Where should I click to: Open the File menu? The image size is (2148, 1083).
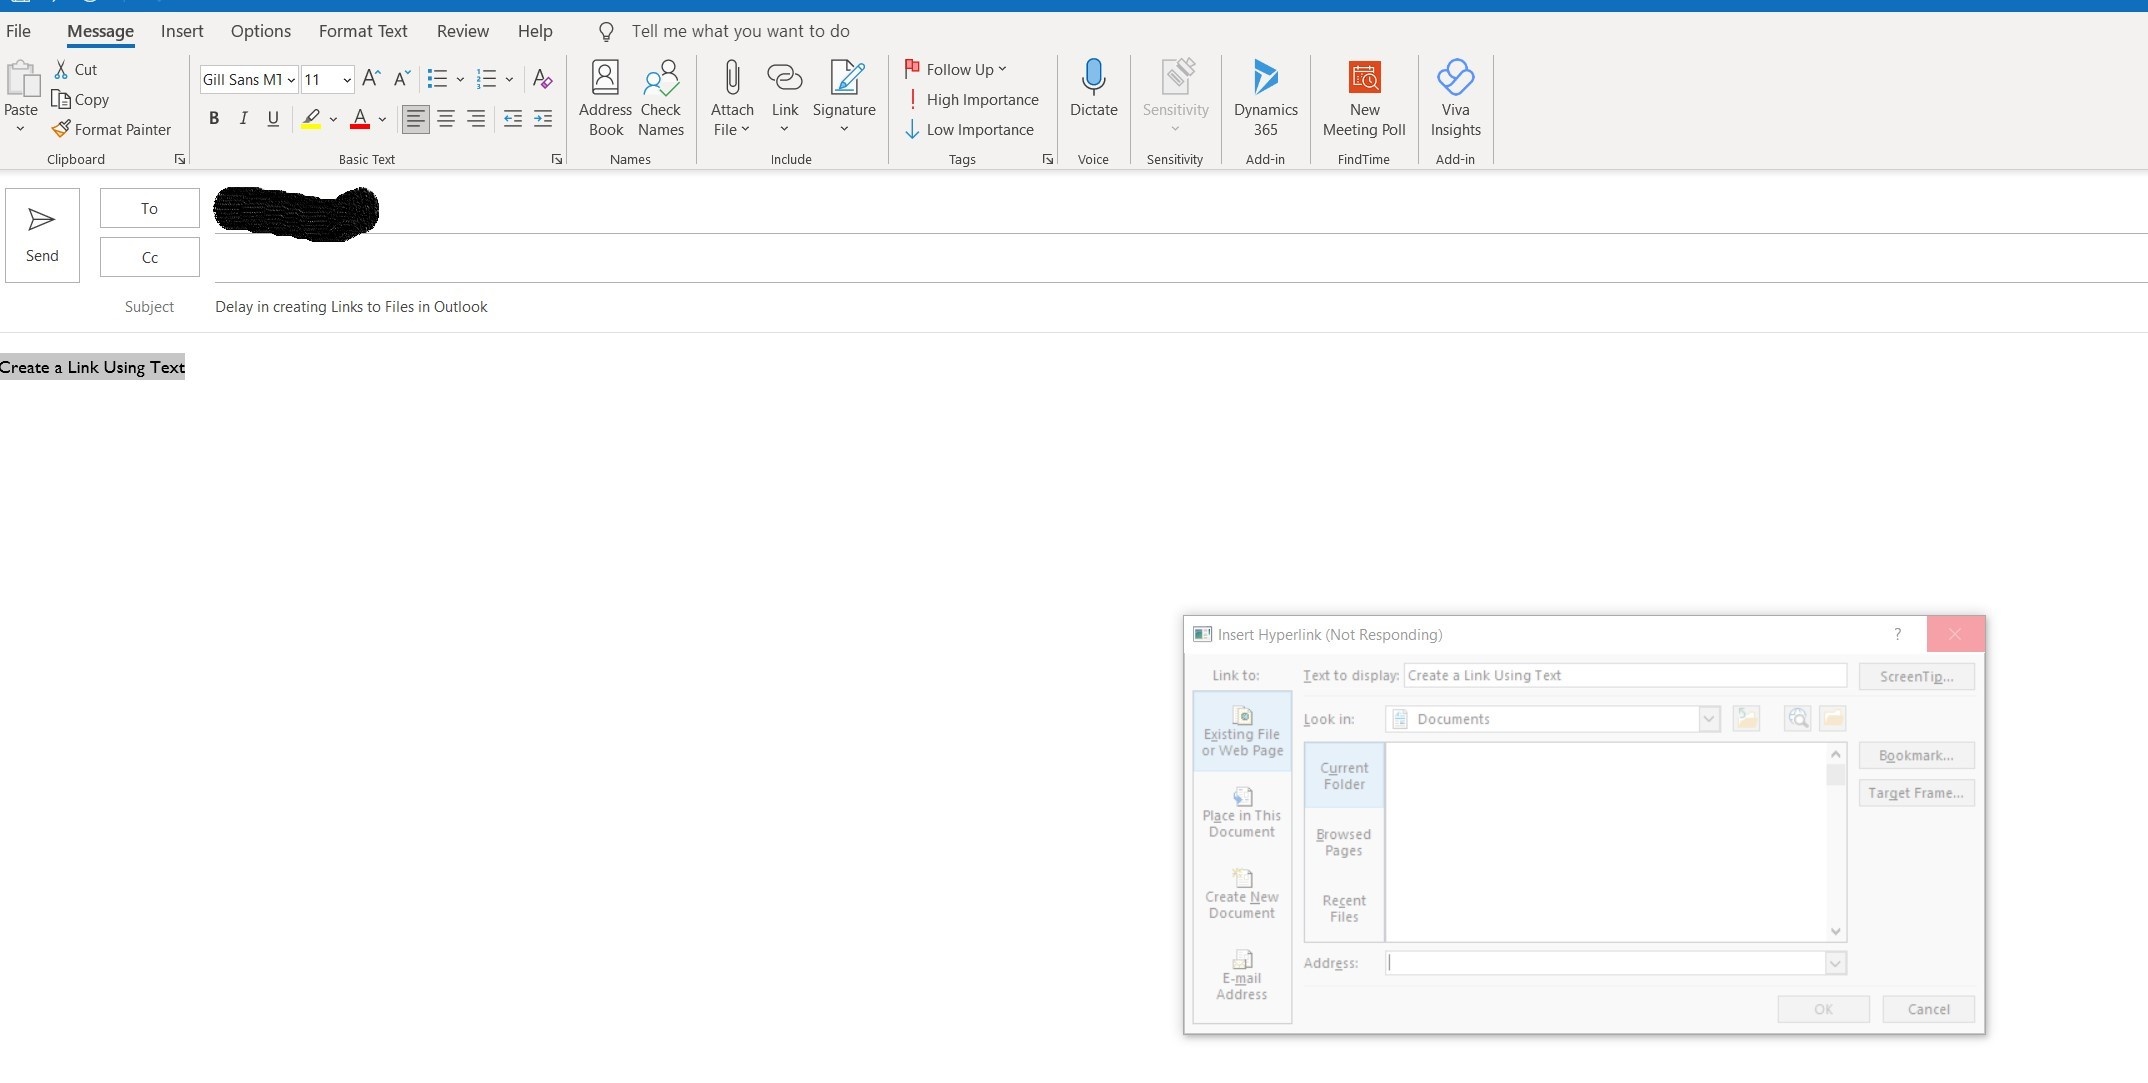18,31
